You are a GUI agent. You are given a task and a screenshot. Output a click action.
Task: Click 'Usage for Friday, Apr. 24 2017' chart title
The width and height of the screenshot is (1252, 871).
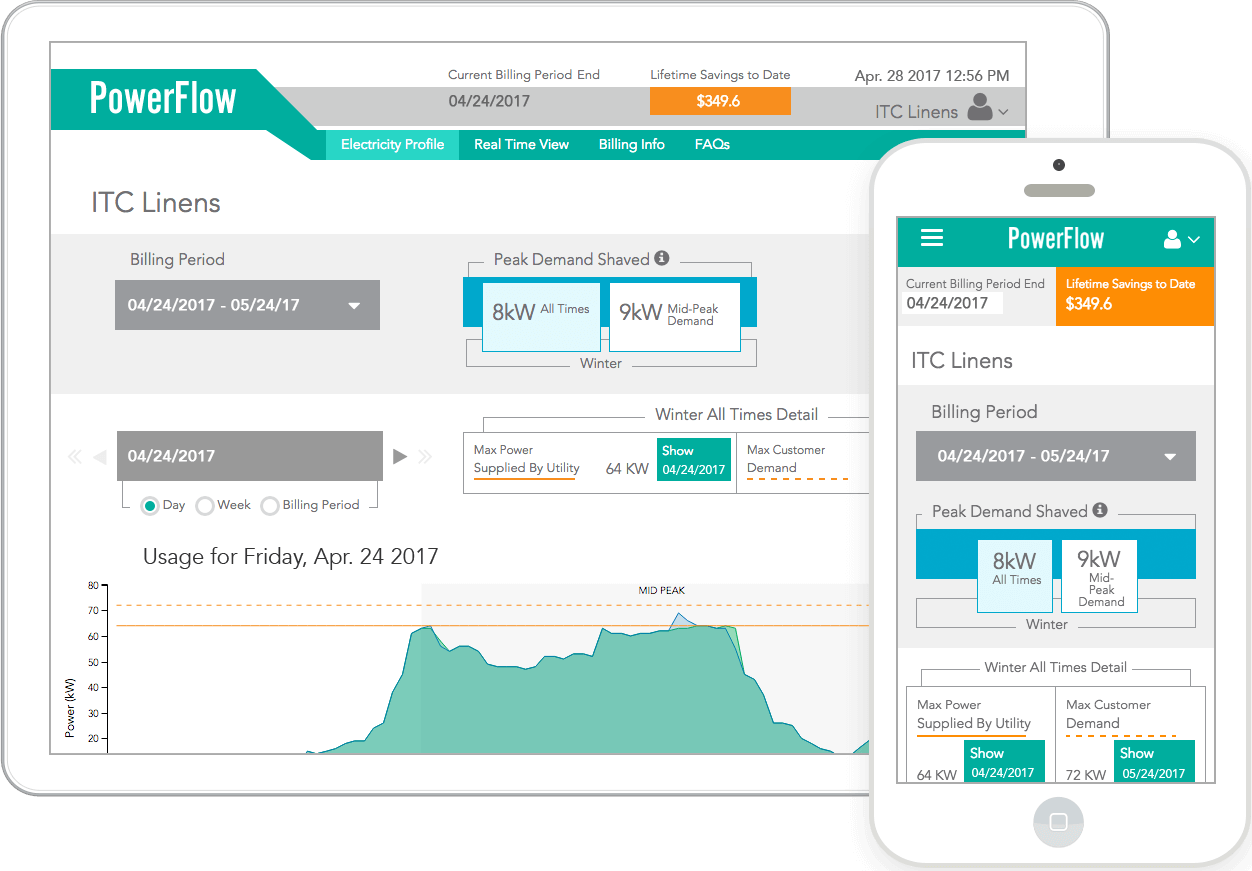(x=291, y=557)
